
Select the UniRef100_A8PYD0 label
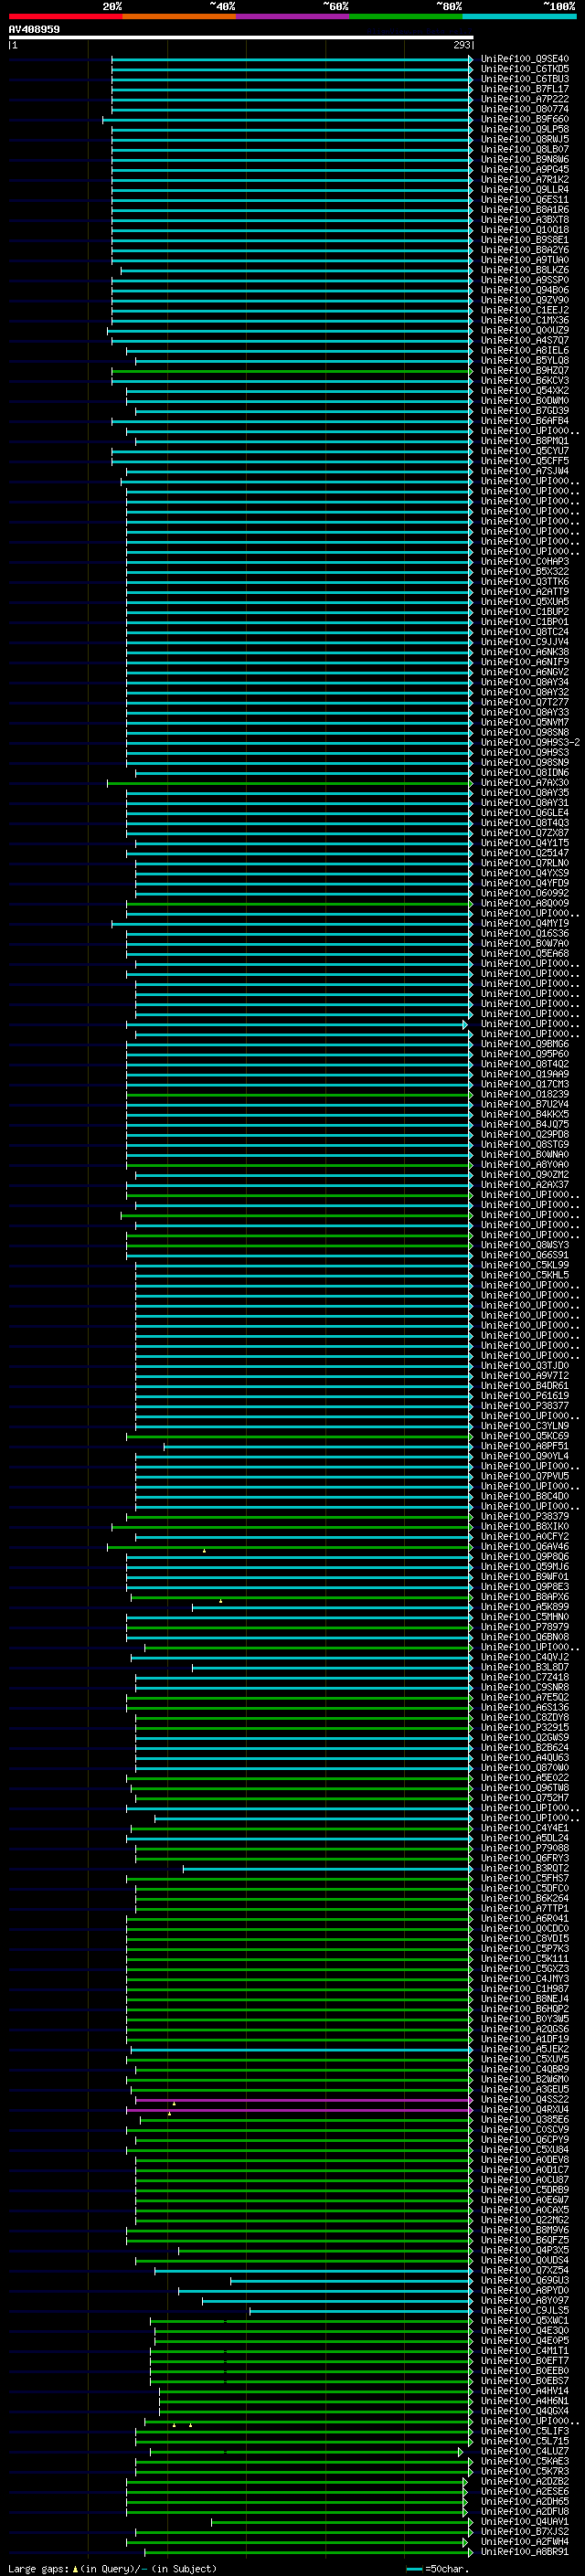click(x=525, y=2291)
